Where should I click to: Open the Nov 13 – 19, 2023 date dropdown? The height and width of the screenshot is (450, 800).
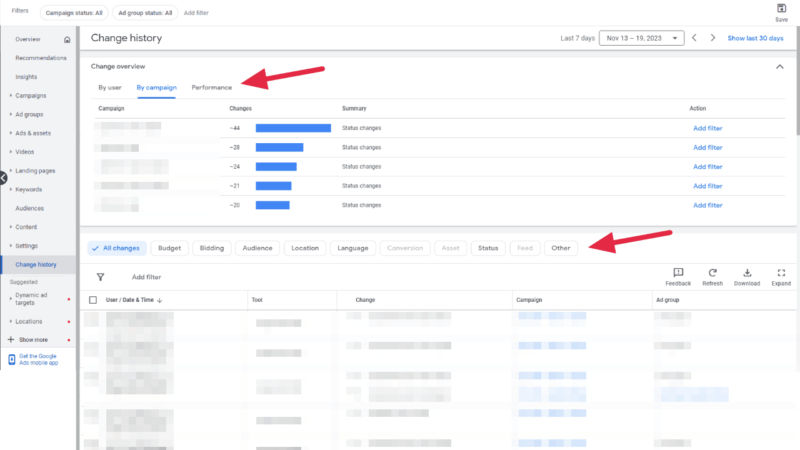pyautogui.click(x=641, y=38)
